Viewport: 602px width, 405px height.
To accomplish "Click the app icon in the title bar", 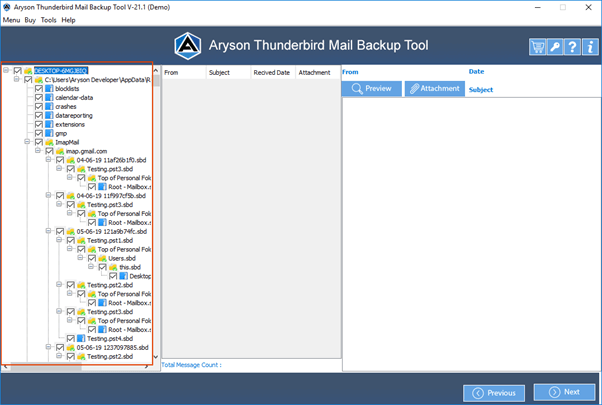I will pyautogui.click(x=7, y=7).
